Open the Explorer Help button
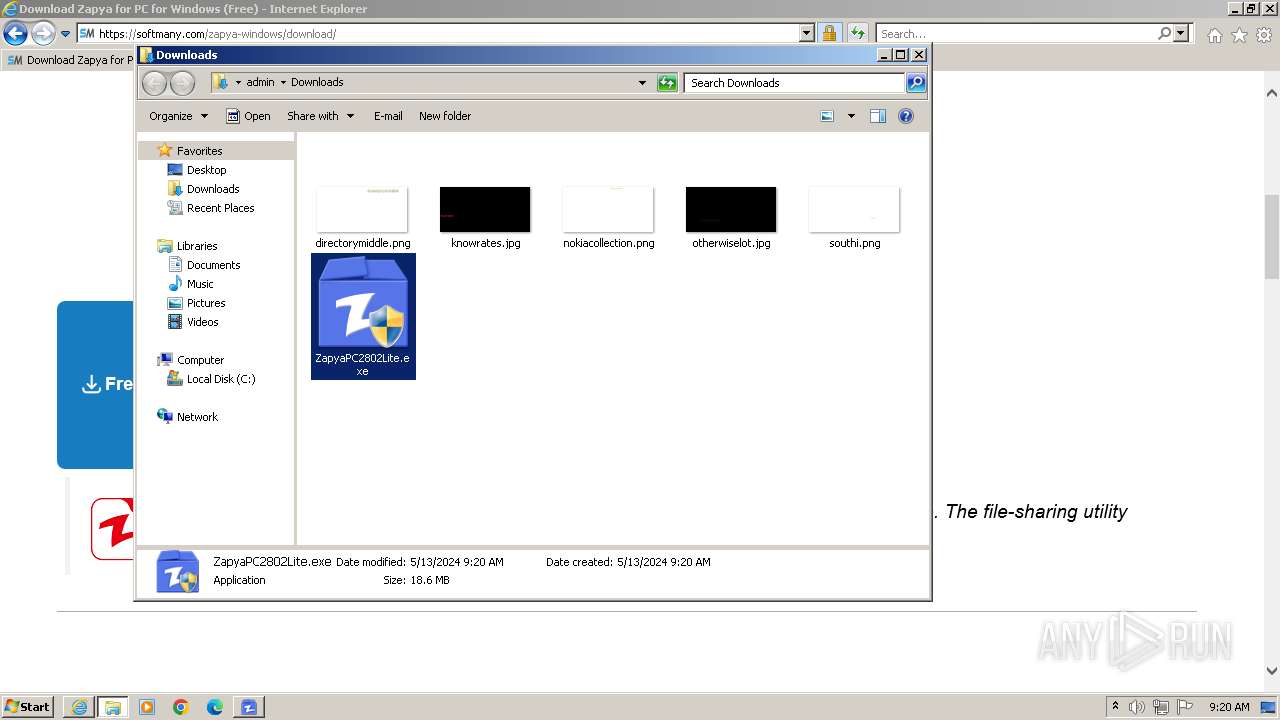The width and height of the screenshot is (1280, 720). 906,116
